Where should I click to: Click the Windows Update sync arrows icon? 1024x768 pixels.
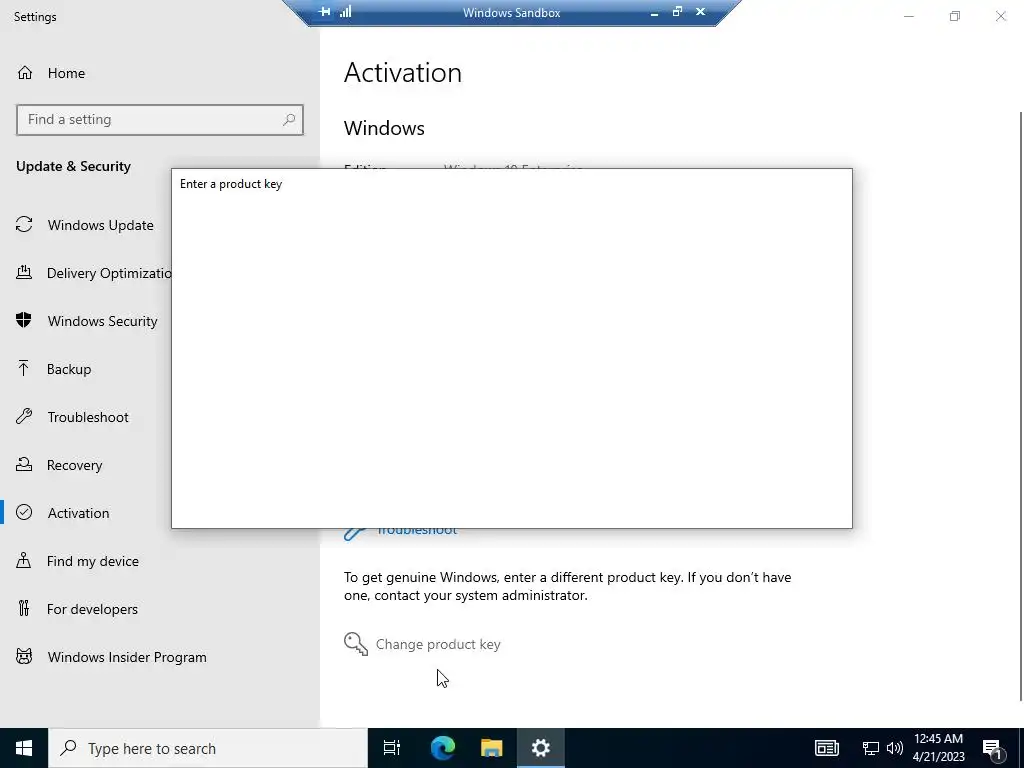24,225
